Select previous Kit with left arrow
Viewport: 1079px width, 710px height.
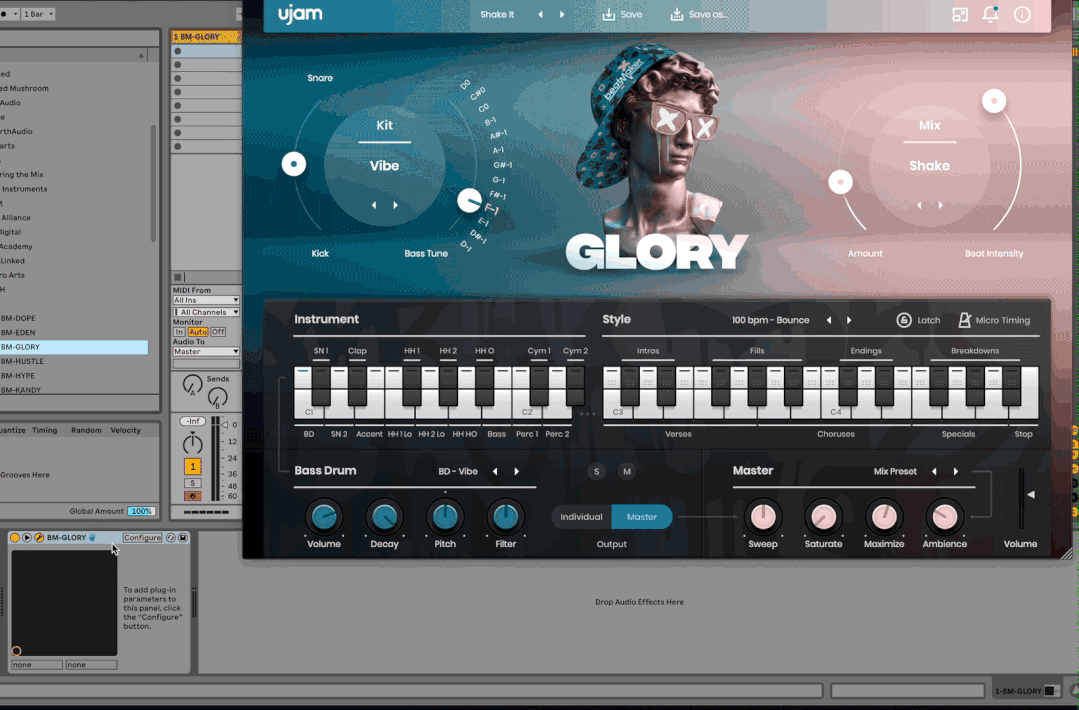point(374,205)
